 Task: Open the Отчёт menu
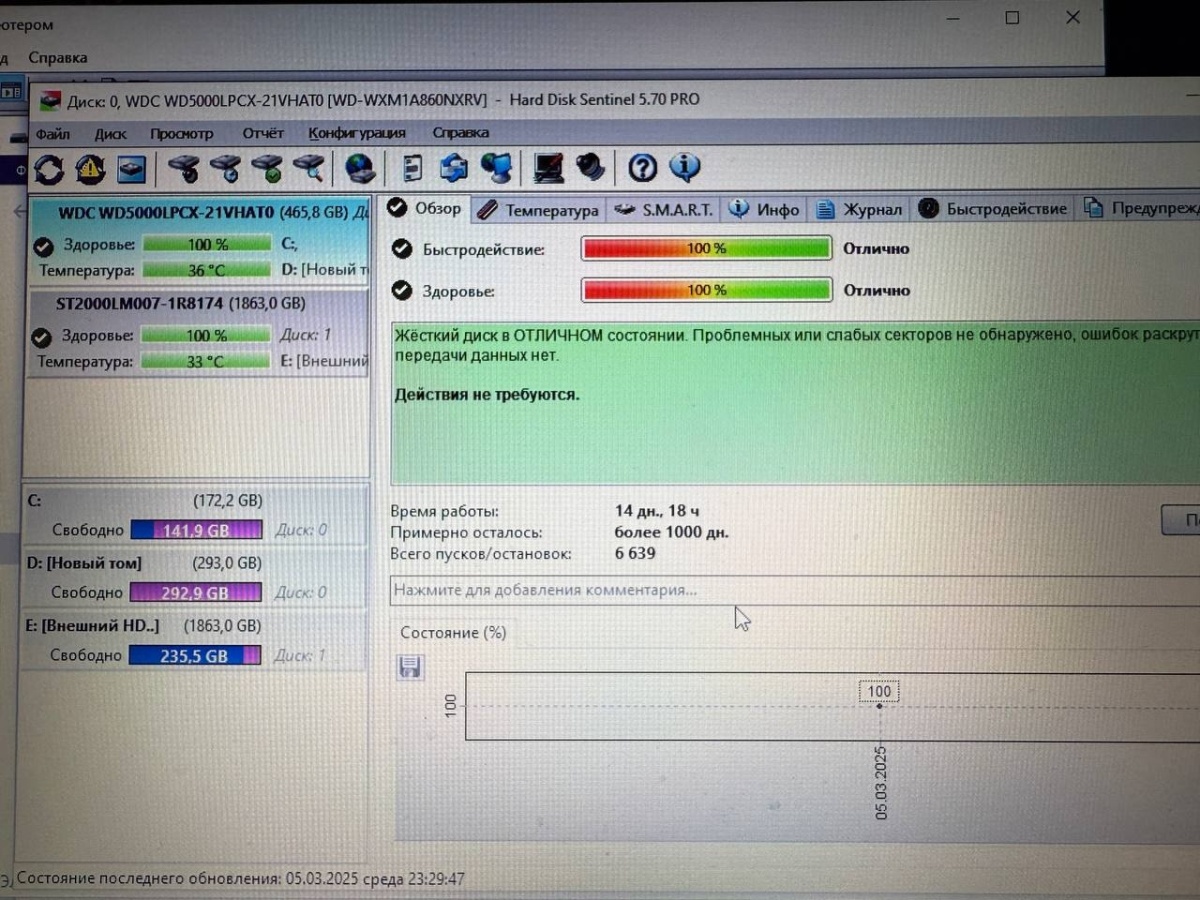[x=263, y=133]
